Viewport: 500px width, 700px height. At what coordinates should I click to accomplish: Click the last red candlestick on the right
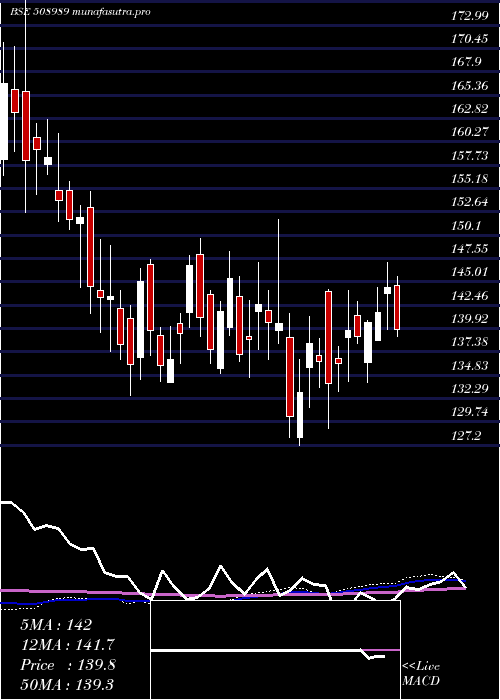click(397, 307)
